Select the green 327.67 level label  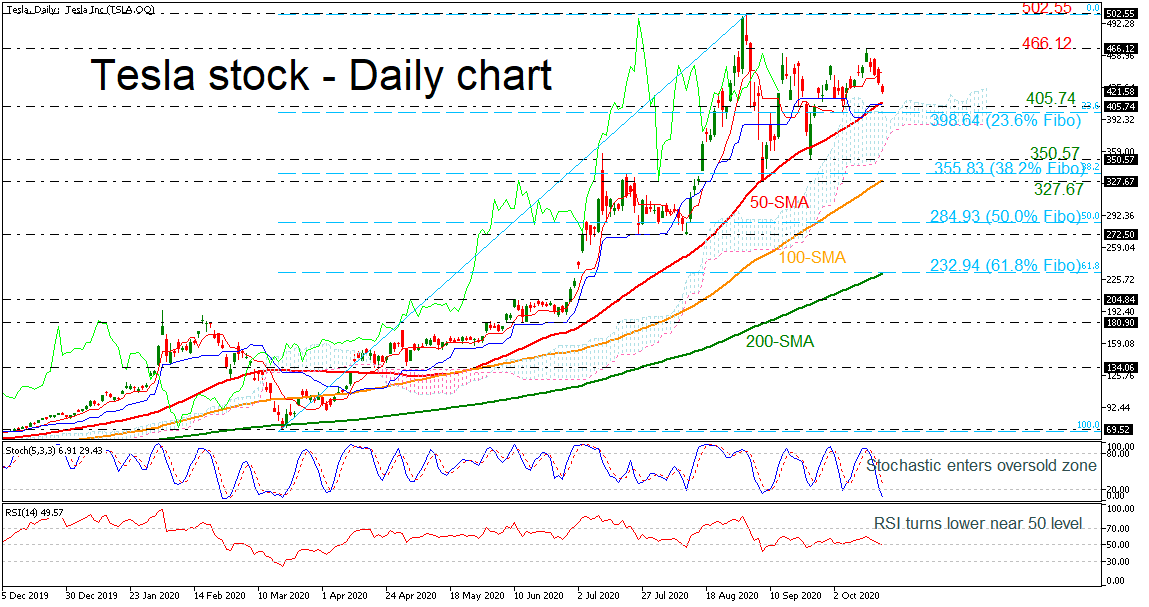click(1059, 189)
